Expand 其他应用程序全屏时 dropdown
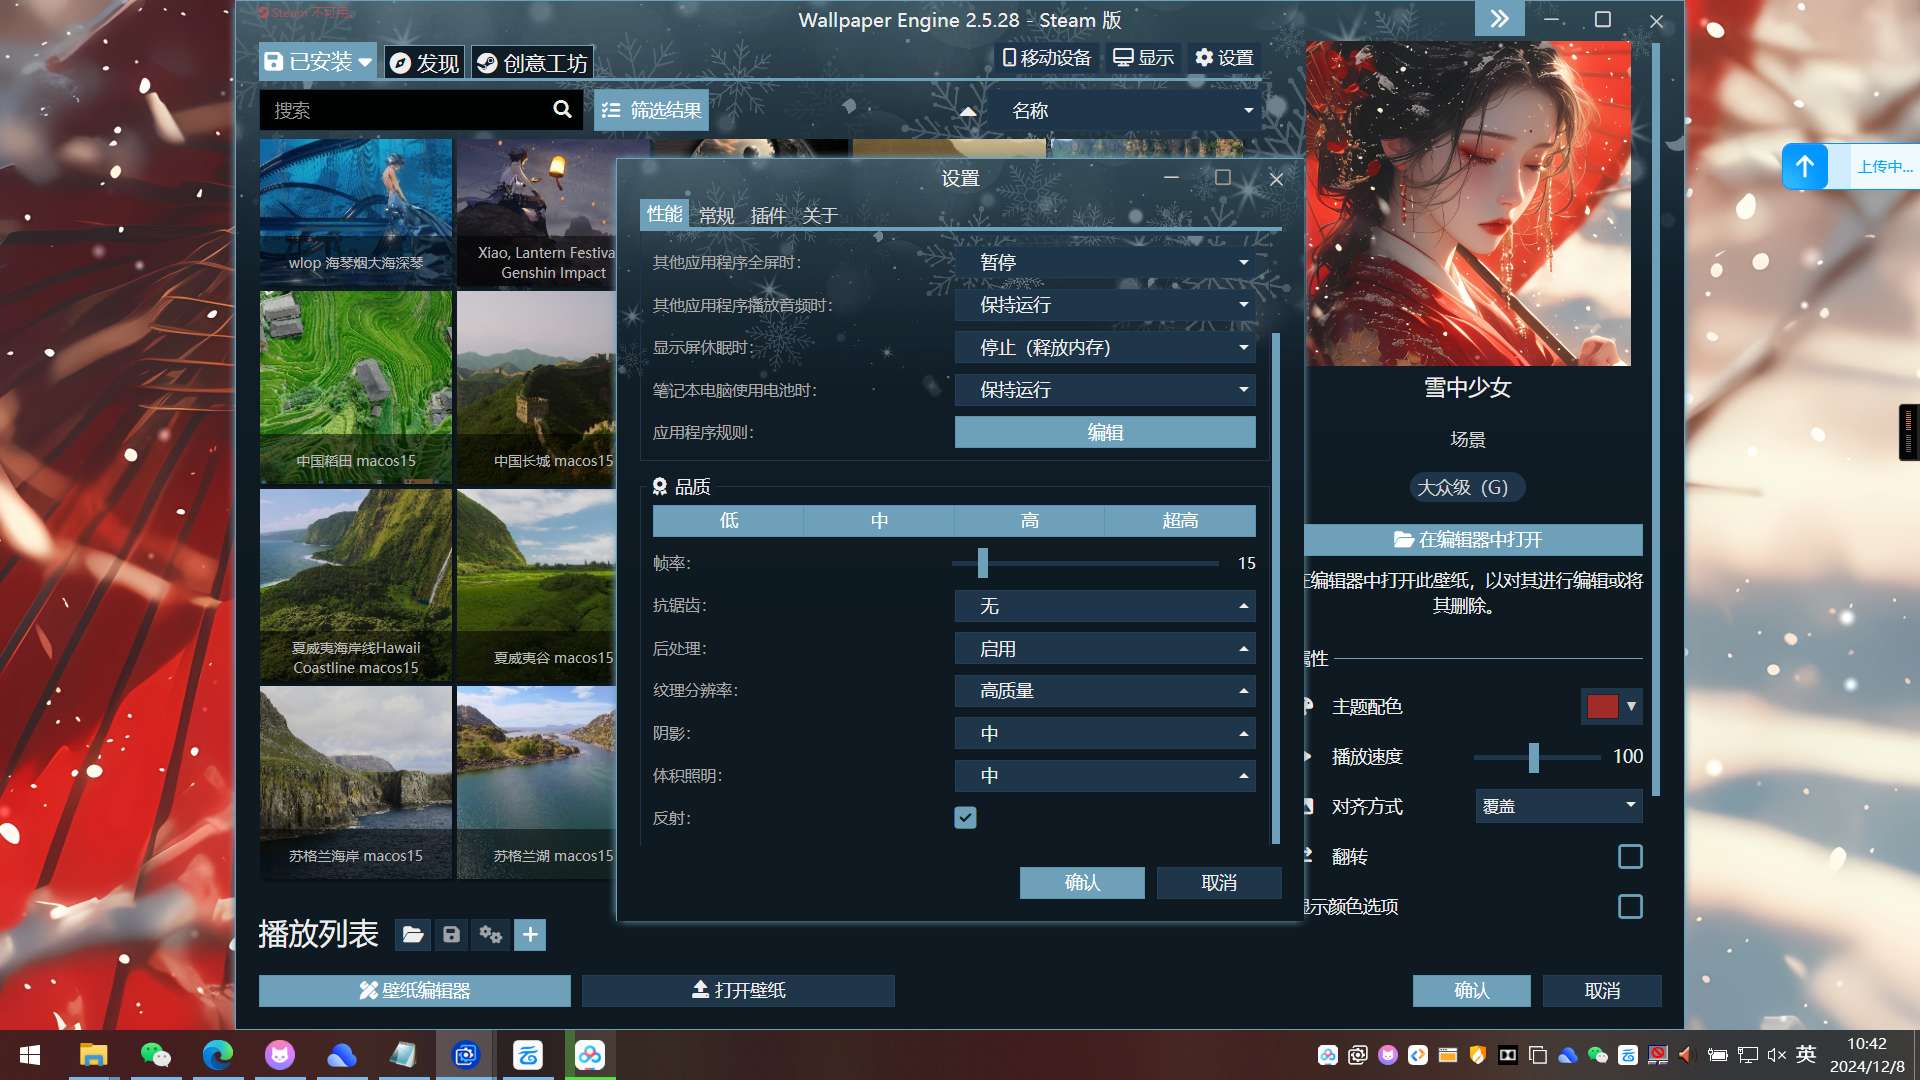Image resolution: width=1920 pixels, height=1080 pixels. click(x=1105, y=262)
